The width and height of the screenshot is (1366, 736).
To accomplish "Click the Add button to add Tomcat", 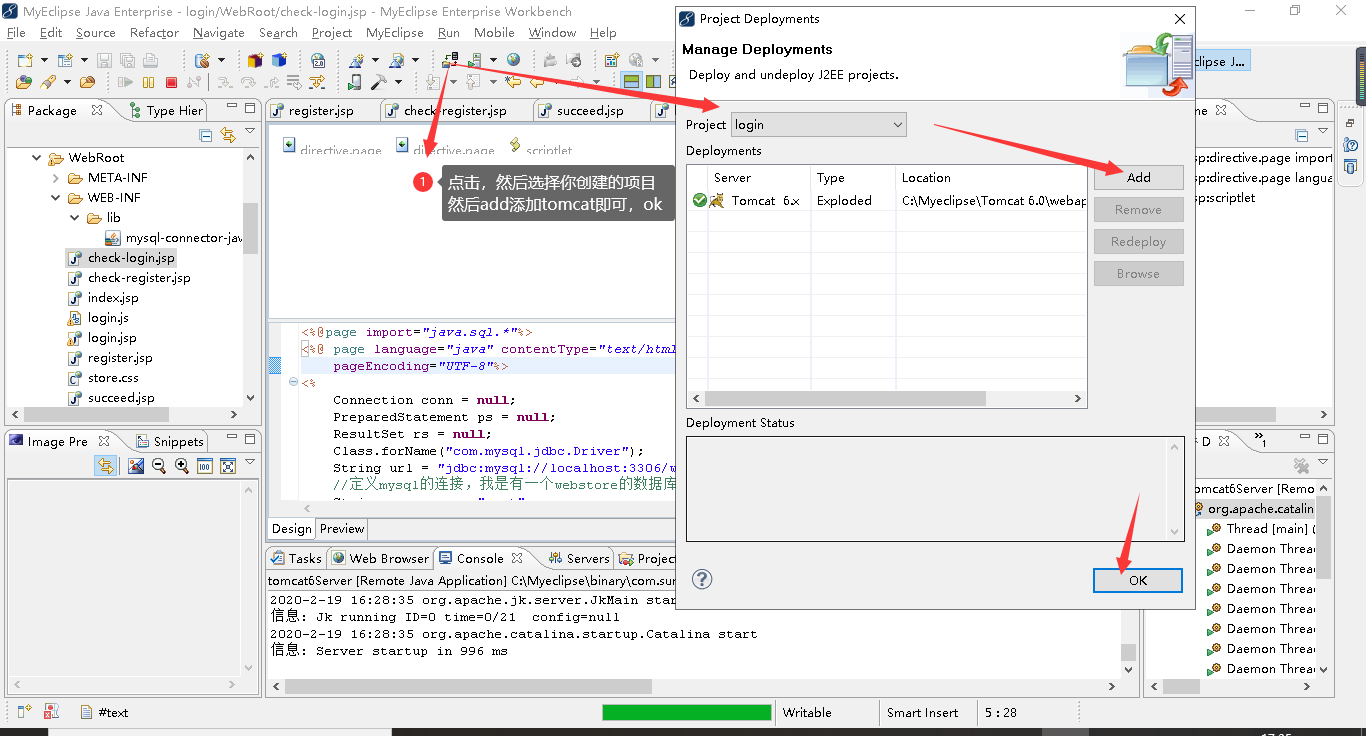I will pos(1138,177).
